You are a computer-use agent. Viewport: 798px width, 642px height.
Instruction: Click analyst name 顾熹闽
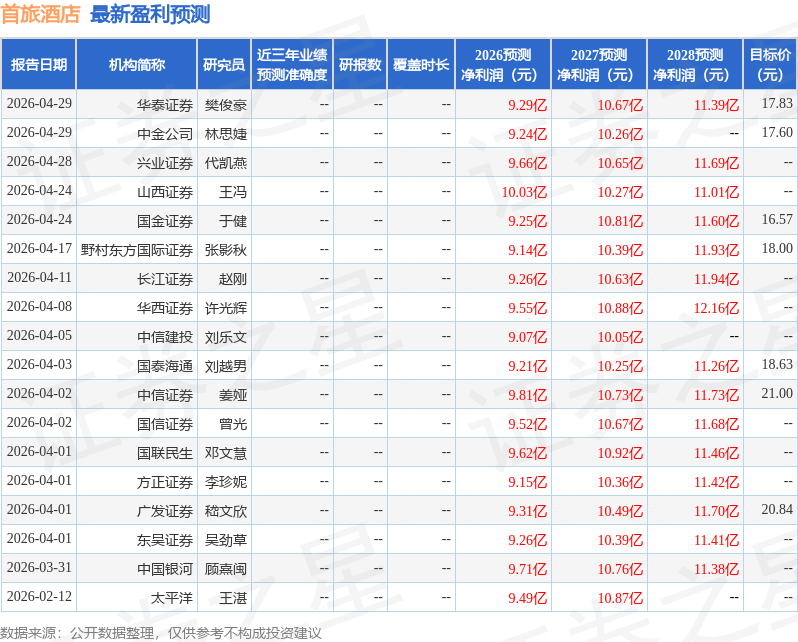pos(226,569)
